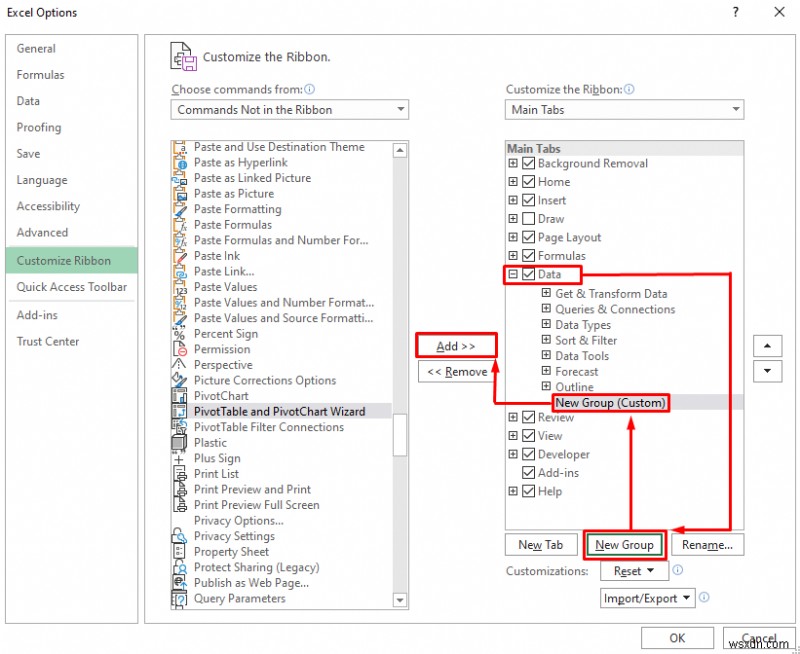Image resolution: width=800 pixels, height=654 pixels.
Task: Click the Paste Link... icon
Action: coord(180,272)
